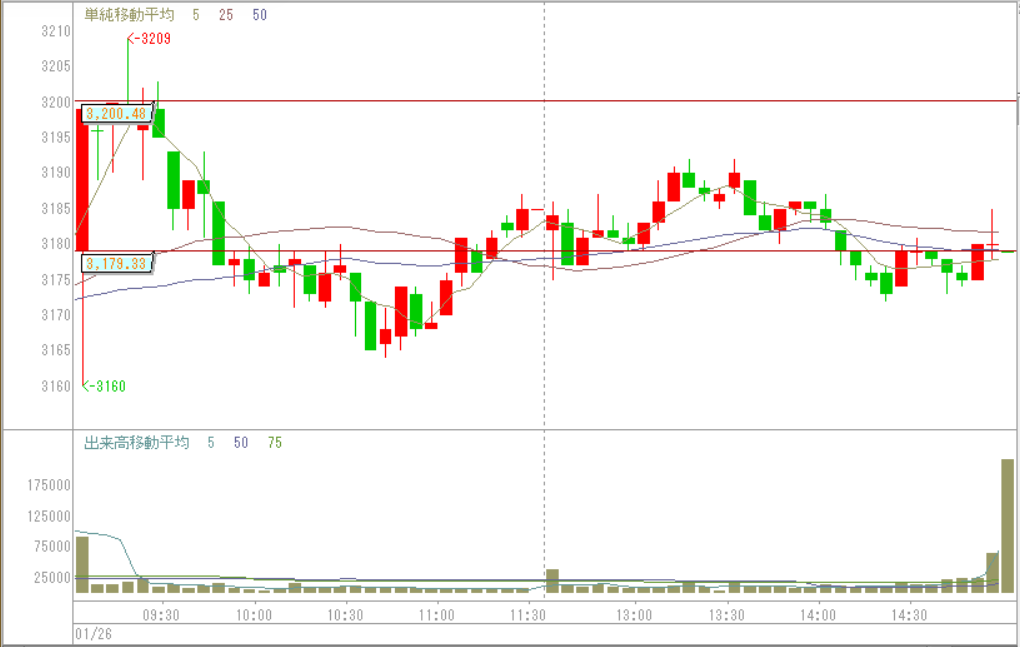
Task: Select the 50-period price moving average value
Action: [260, 14]
